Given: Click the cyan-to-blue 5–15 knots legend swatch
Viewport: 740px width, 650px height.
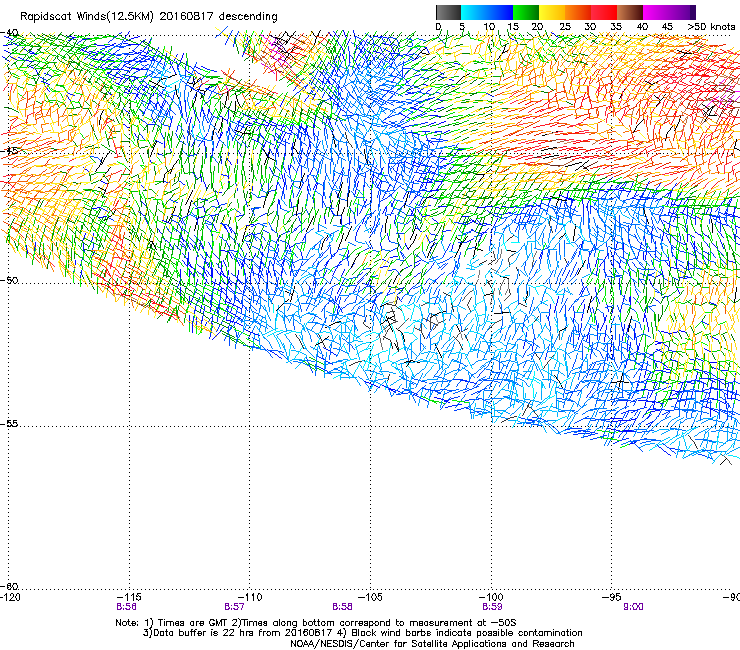Looking at the screenshot, I should (487, 12).
